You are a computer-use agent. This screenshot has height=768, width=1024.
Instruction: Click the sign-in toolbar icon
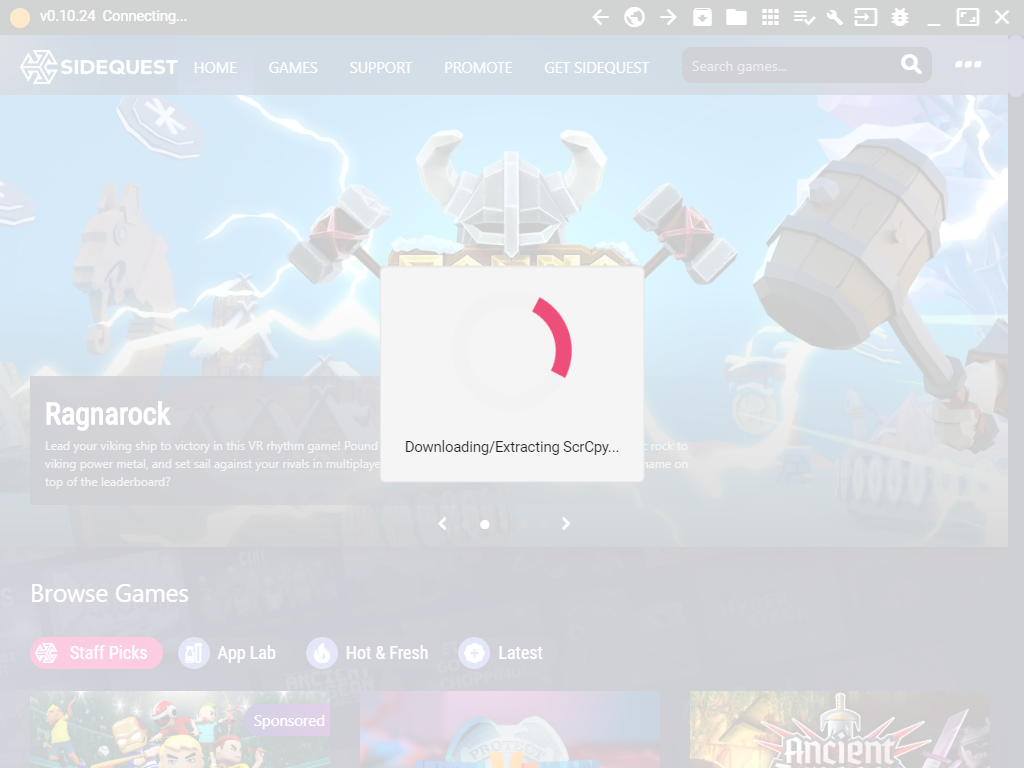864,17
